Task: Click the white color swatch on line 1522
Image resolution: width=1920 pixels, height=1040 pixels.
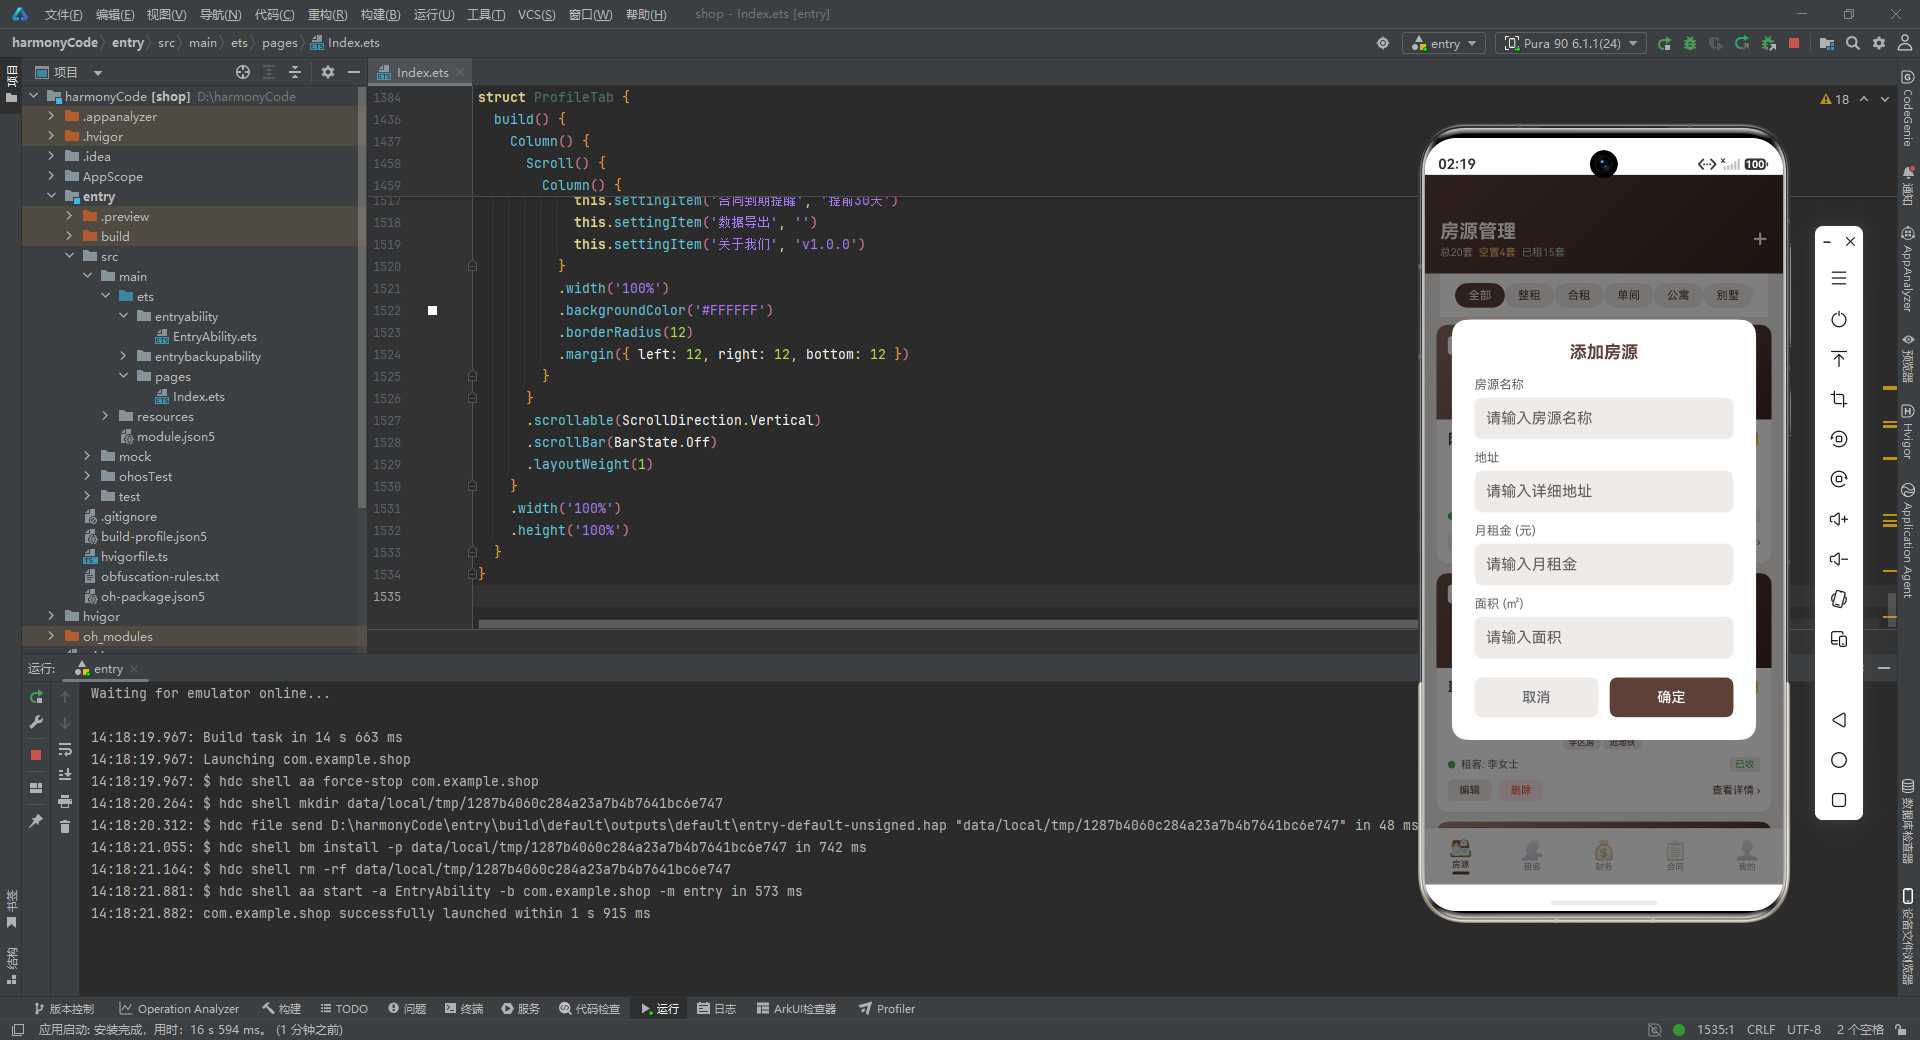Action: [x=433, y=310]
